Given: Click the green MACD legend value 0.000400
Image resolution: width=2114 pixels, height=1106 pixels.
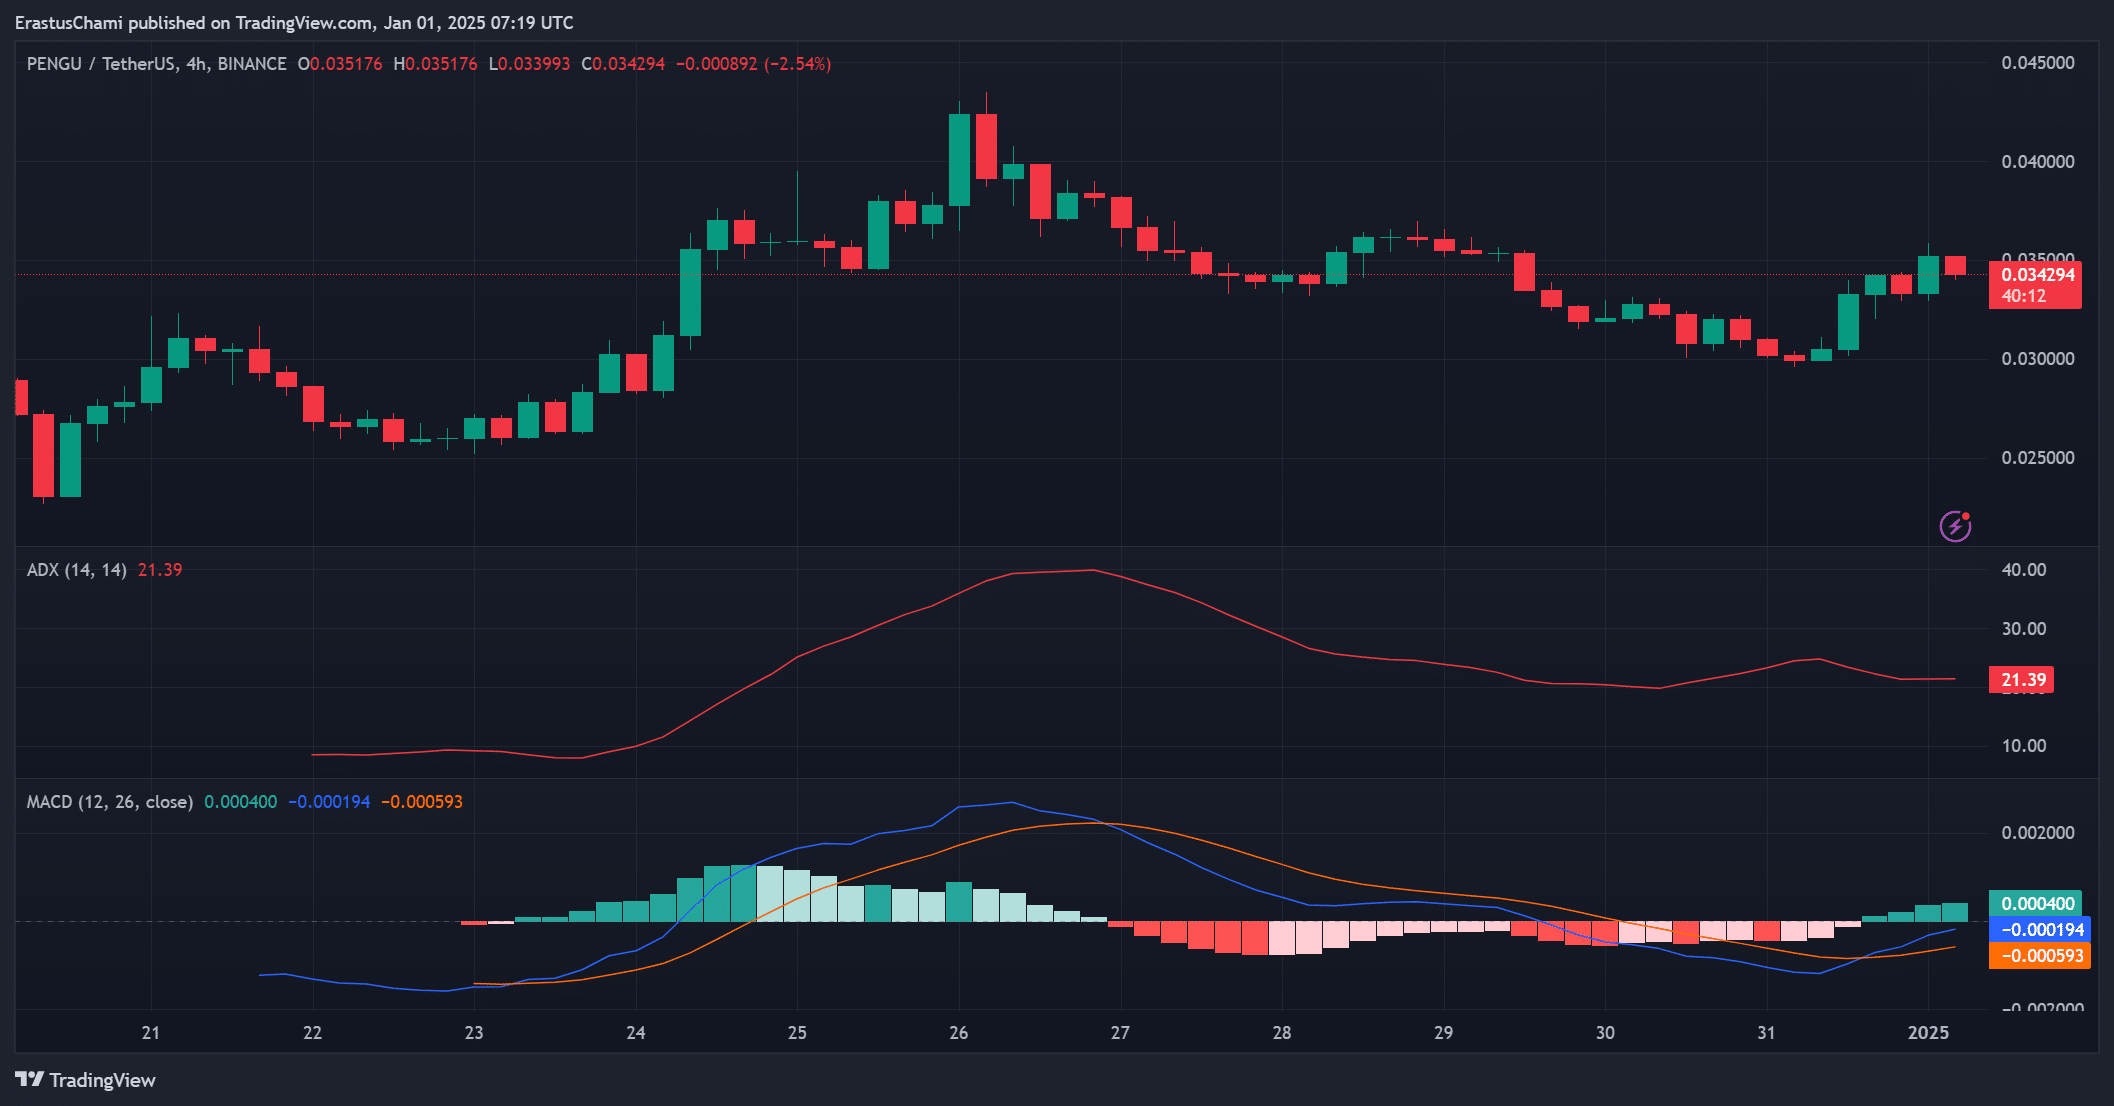Looking at the screenshot, I should pos(241,802).
